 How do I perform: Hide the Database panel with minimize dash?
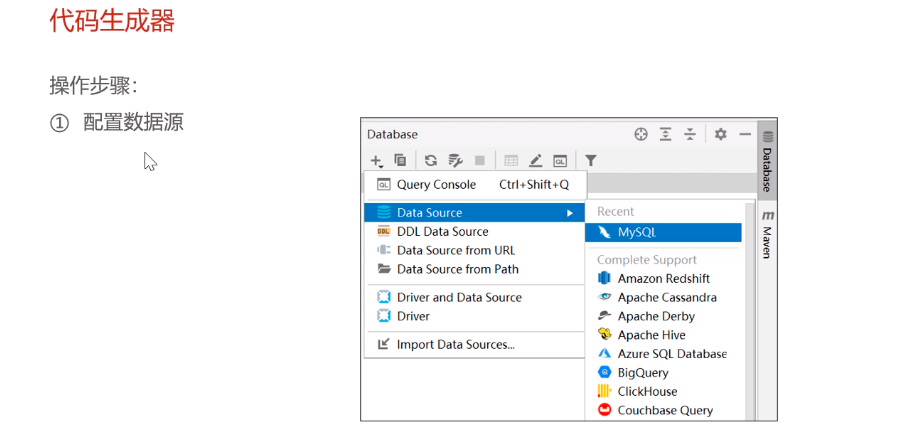click(745, 134)
